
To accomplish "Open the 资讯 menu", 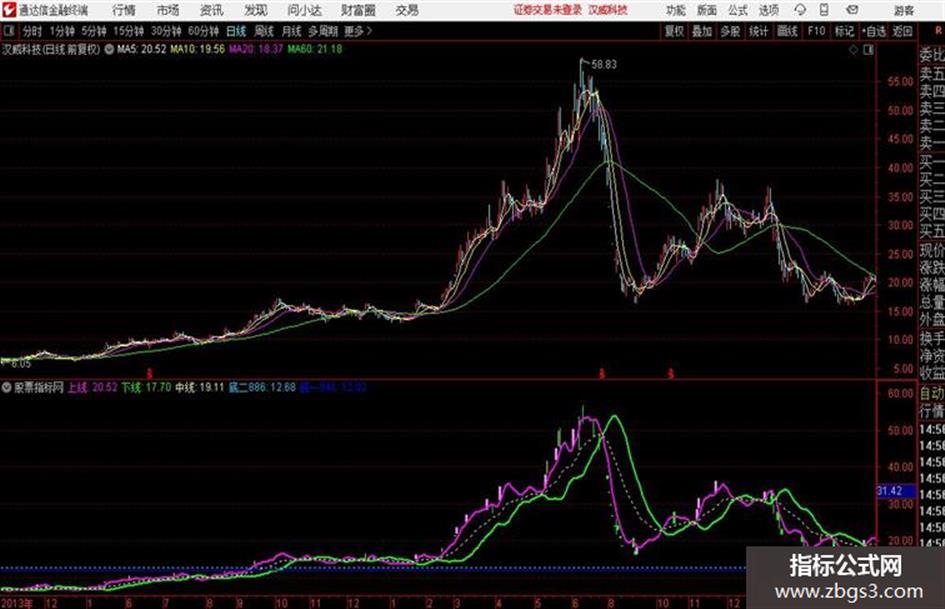I will 212,10.
